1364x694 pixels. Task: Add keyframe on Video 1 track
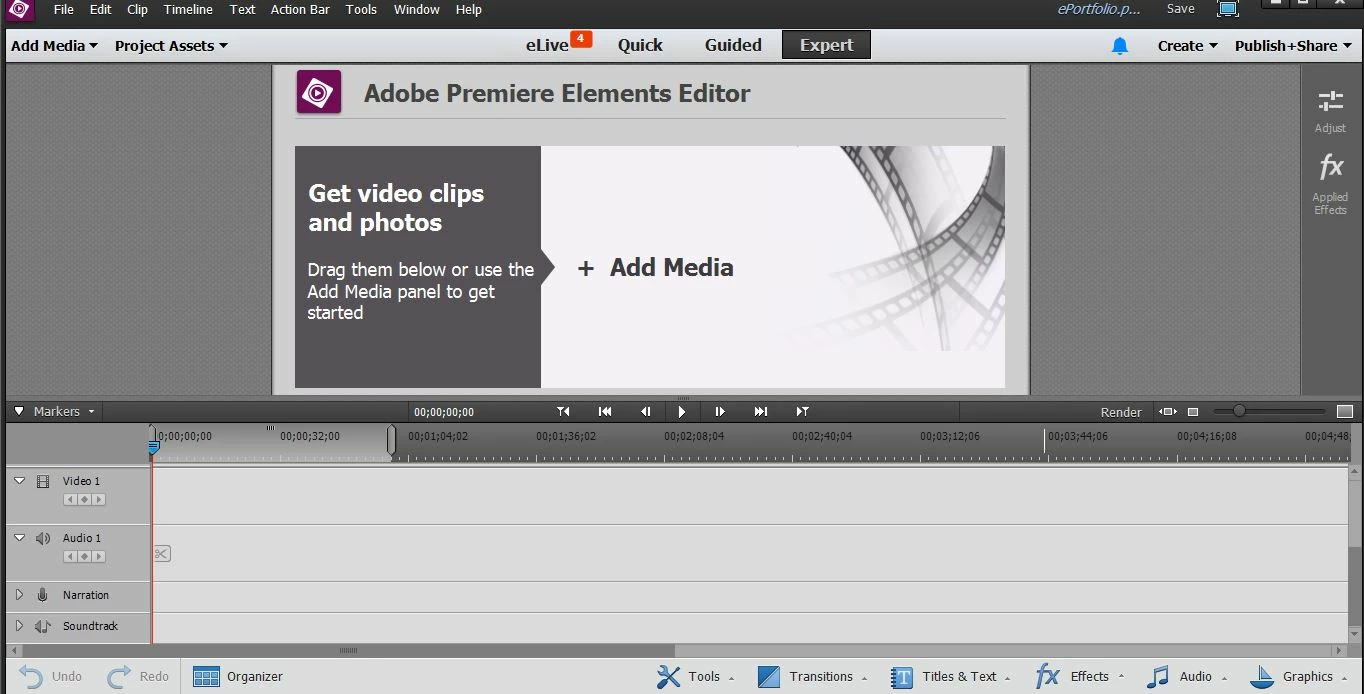point(84,499)
